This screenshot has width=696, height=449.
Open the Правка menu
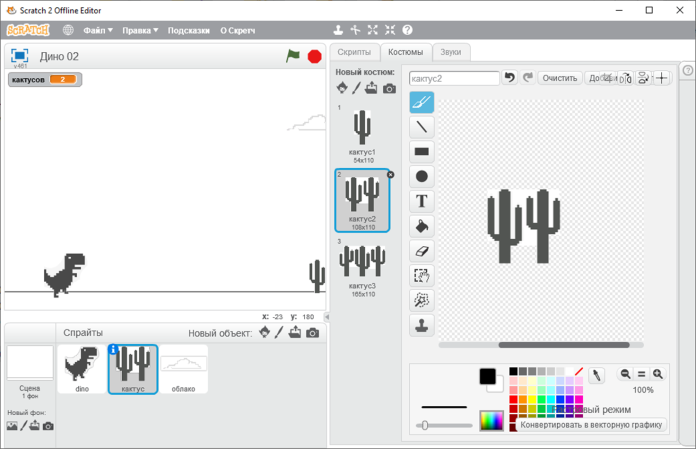click(140, 30)
